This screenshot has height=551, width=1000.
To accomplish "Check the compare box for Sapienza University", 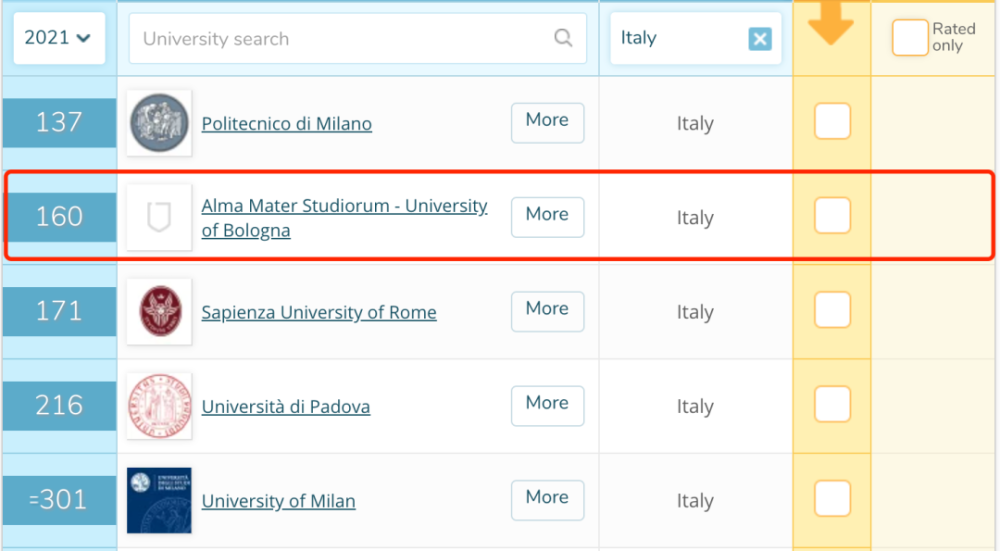I will click(832, 309).
